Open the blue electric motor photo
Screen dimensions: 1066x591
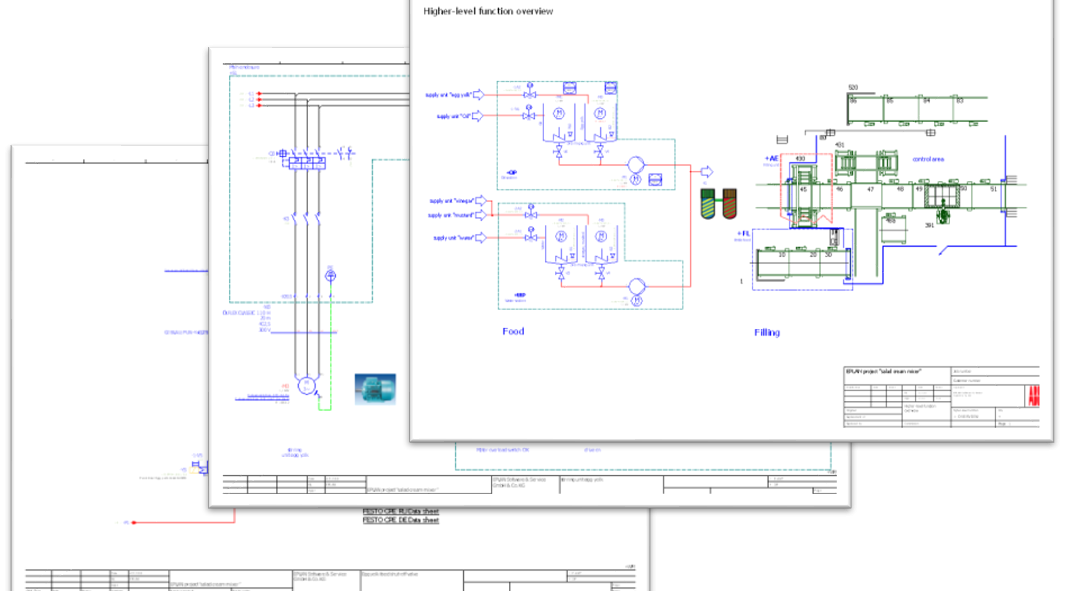click(375, 388)
